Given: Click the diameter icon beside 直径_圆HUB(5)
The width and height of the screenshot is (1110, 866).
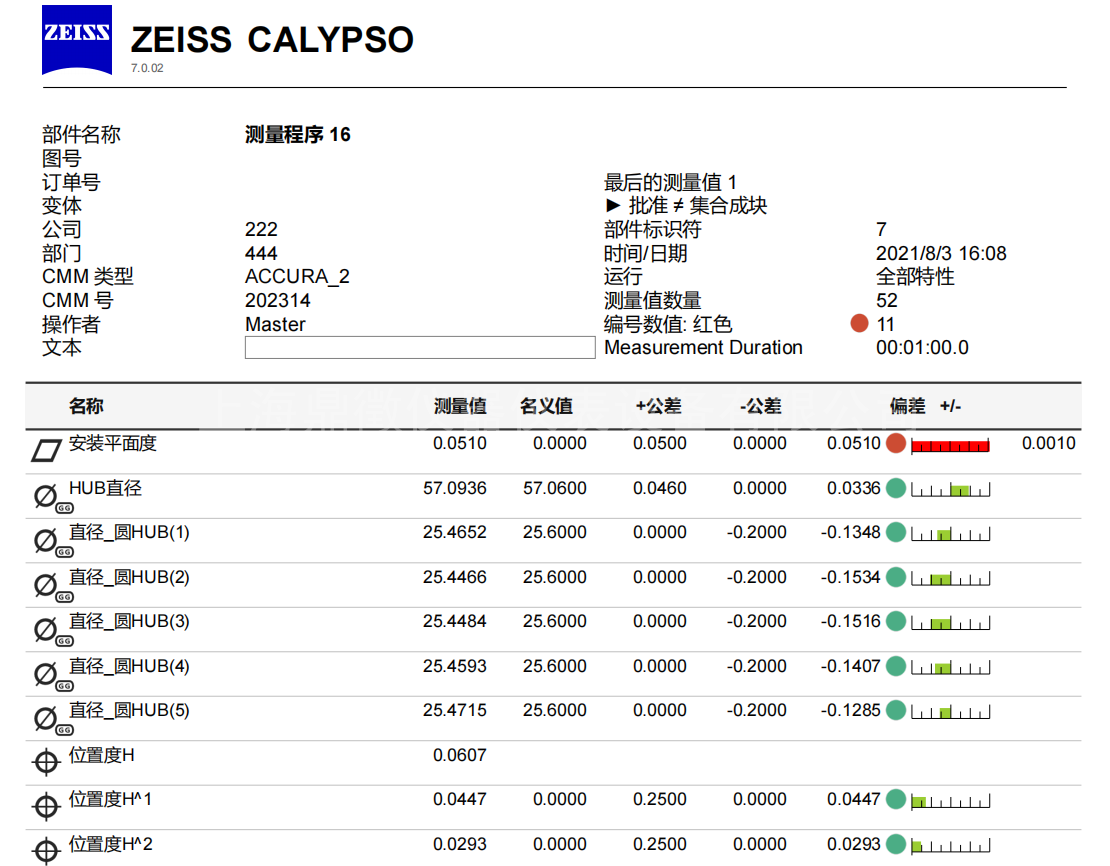Looking at the screenshot, I should coord(46,718).
